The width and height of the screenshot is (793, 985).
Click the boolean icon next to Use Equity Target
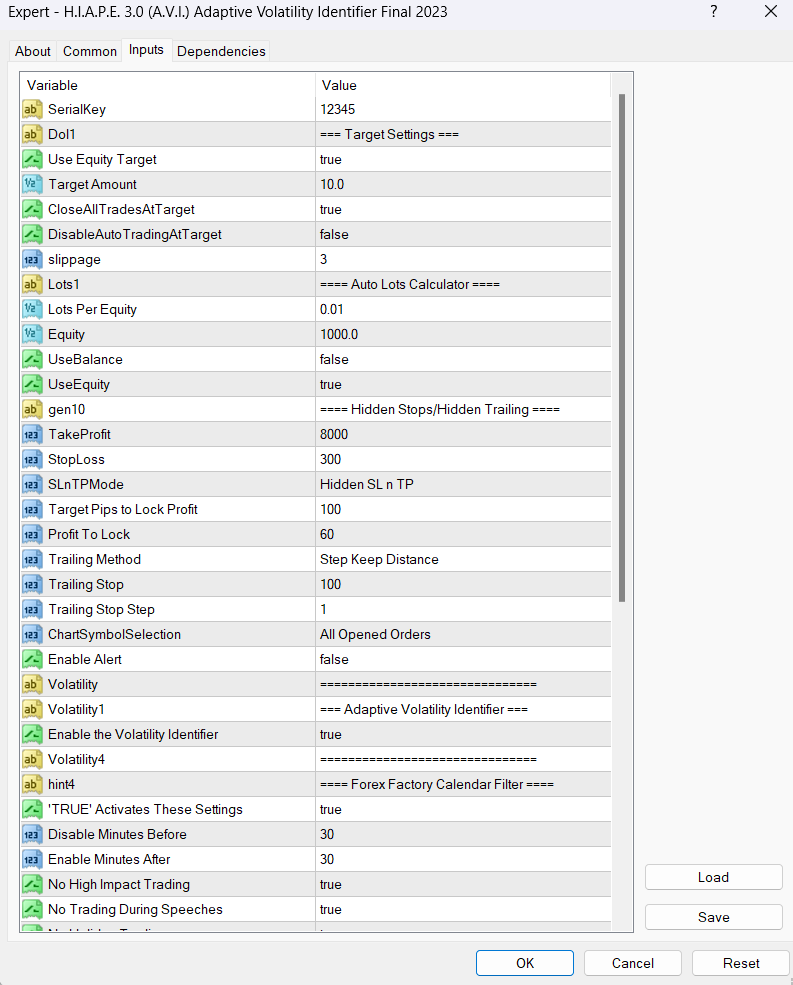(32, 160)
